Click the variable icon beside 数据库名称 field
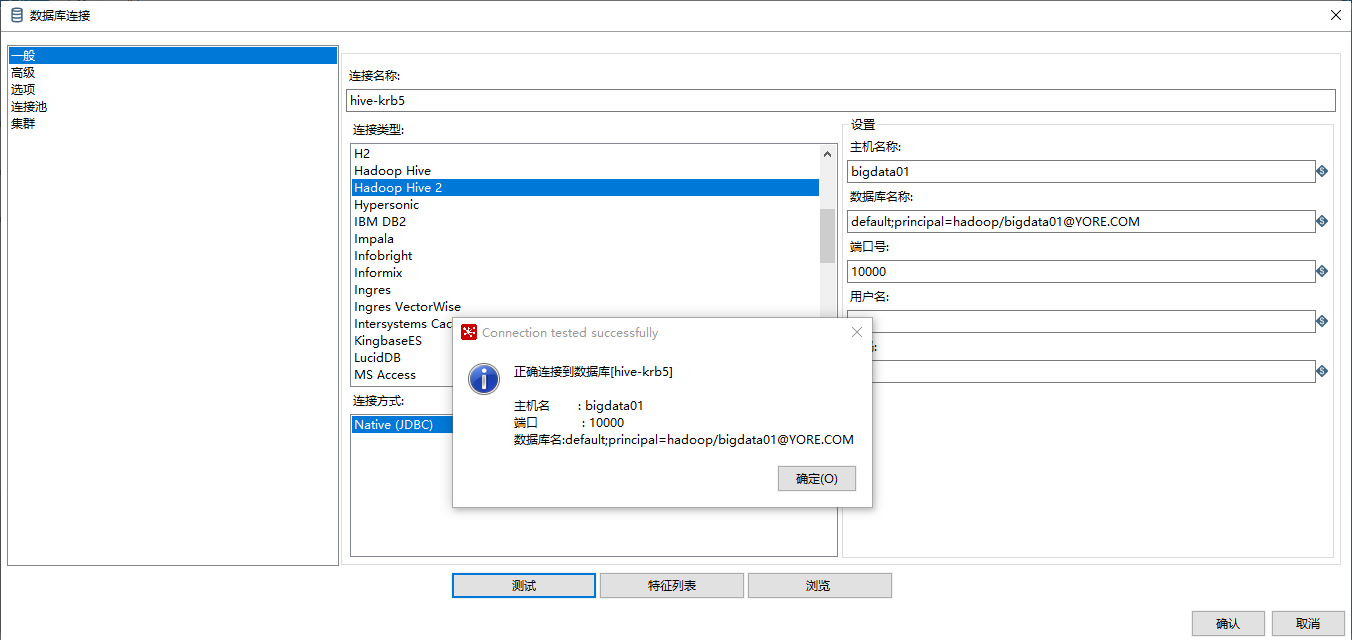This screenshot has width=1352, height=640. (x=1322, y=221)
